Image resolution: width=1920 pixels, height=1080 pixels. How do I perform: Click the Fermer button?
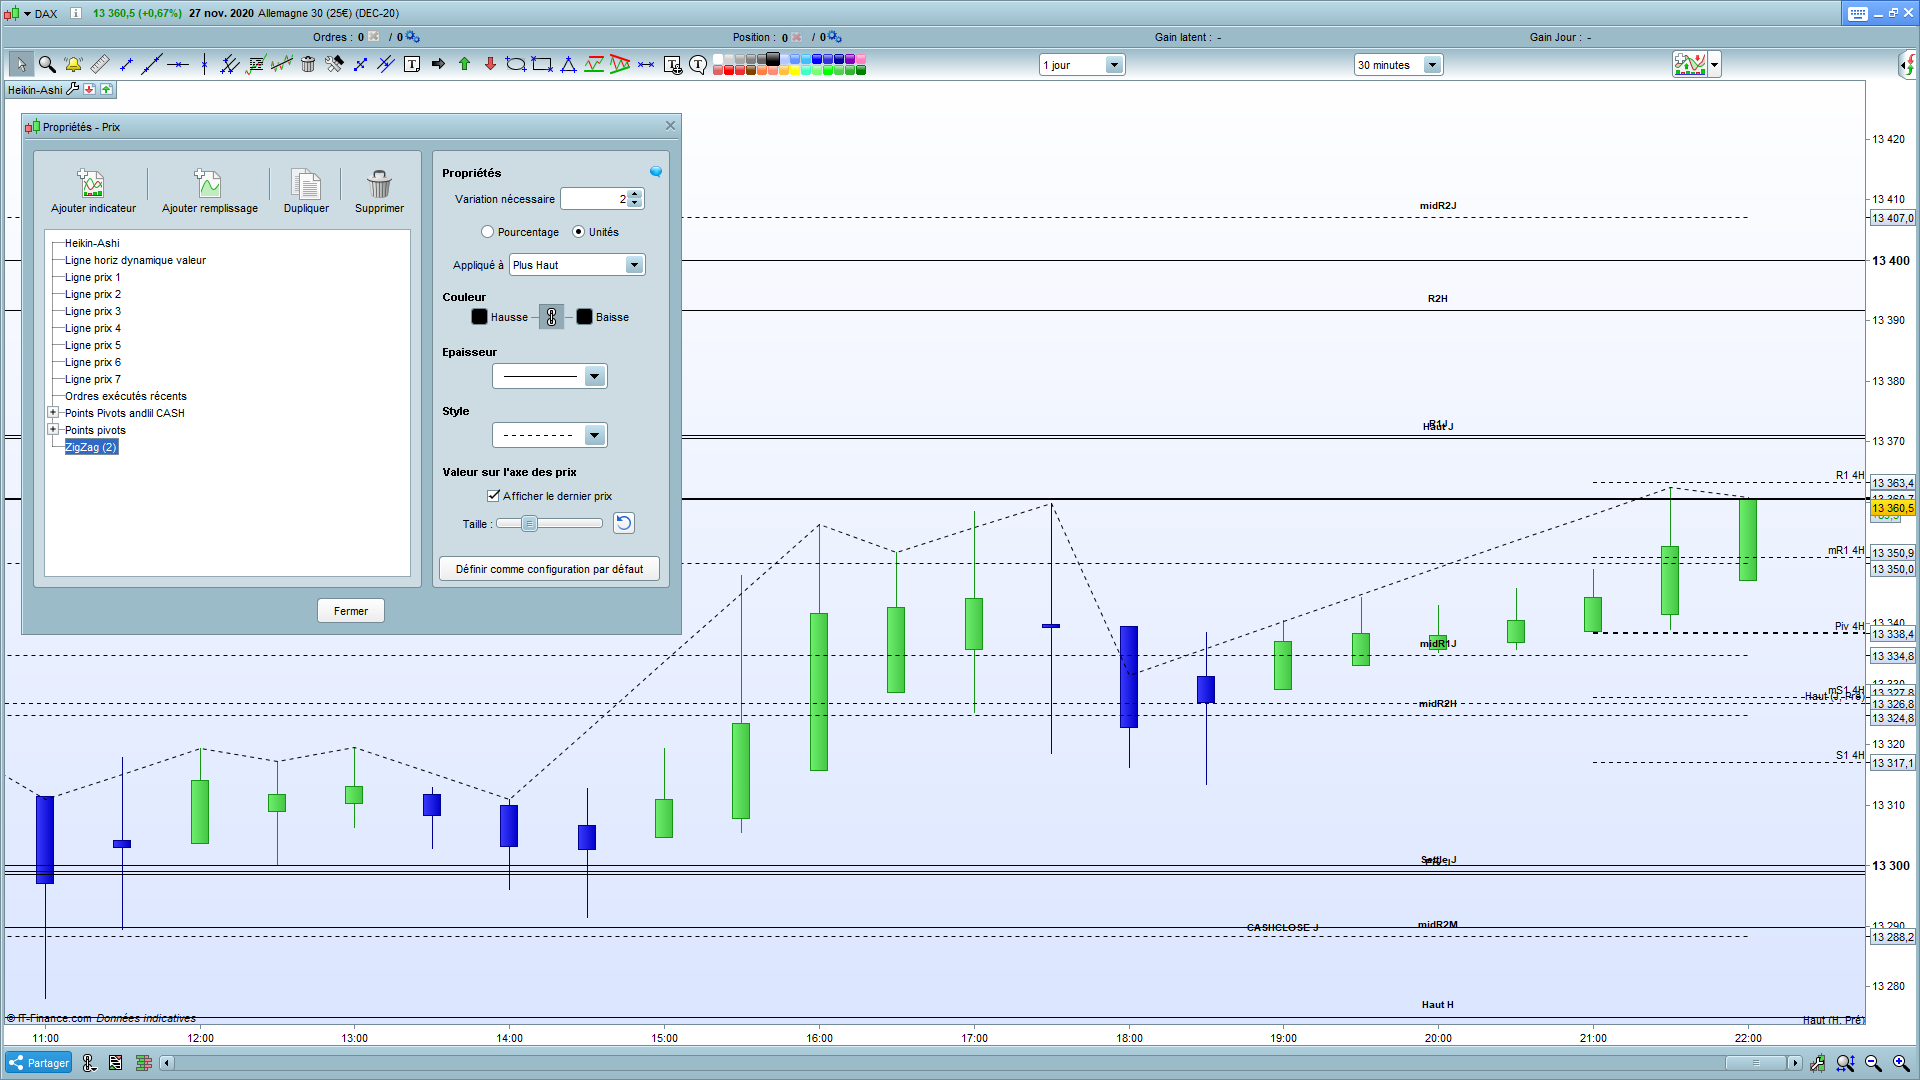click(x=350, y=611)
